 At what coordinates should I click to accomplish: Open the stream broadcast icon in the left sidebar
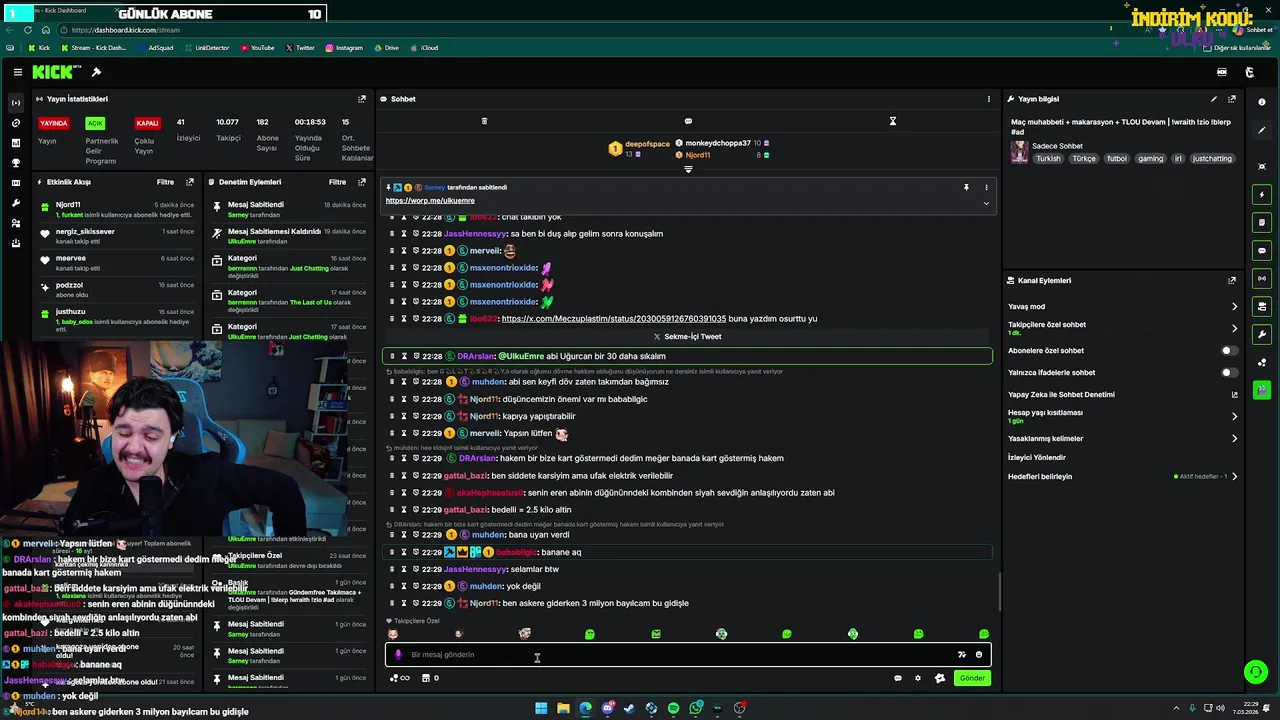pyautogui.click(x=15, y=103)
